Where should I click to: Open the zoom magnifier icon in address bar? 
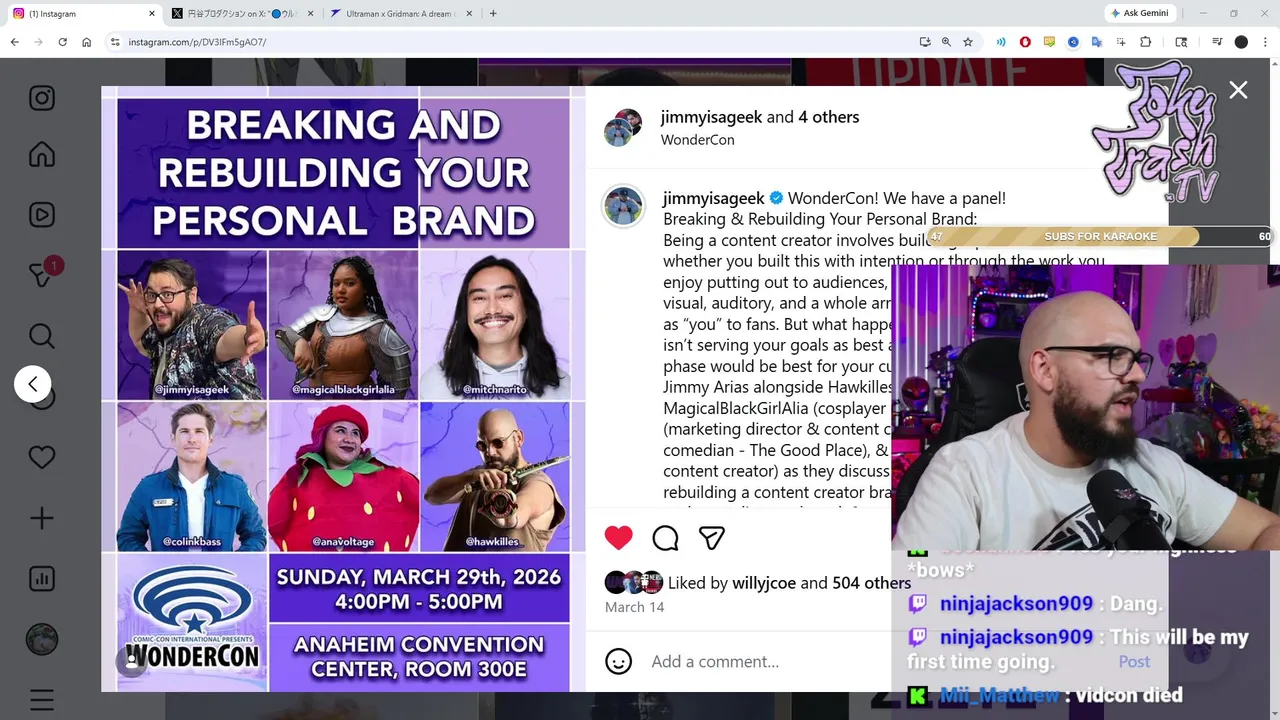(x=946, y=42)
